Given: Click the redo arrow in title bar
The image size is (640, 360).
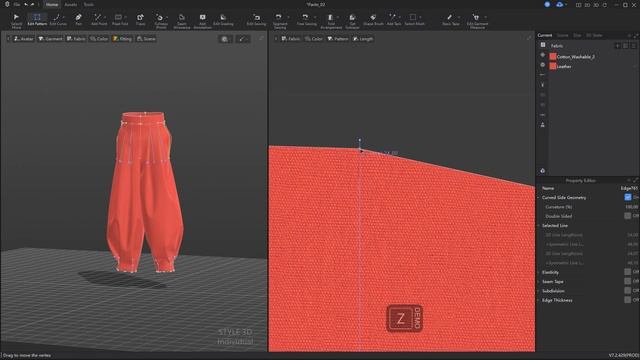Looking at the screenshot, I should [x=33, y=4].
